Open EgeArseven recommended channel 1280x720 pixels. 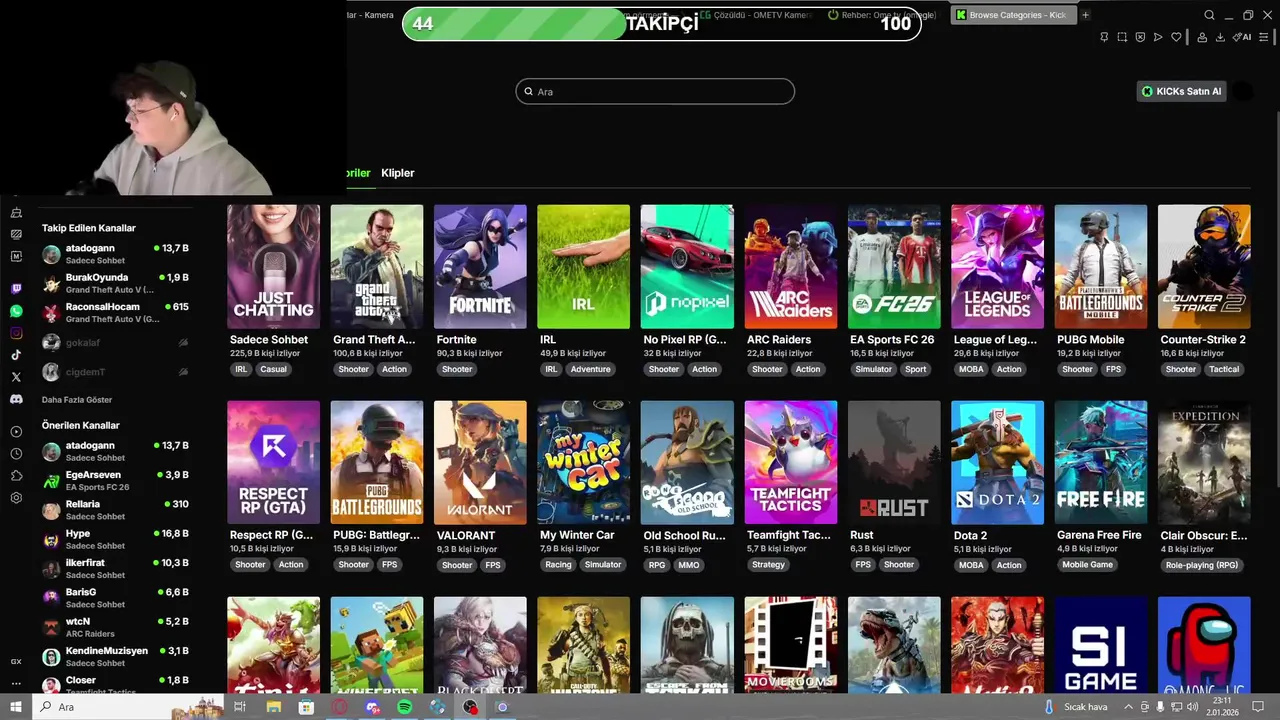click(x=116, y=481)
